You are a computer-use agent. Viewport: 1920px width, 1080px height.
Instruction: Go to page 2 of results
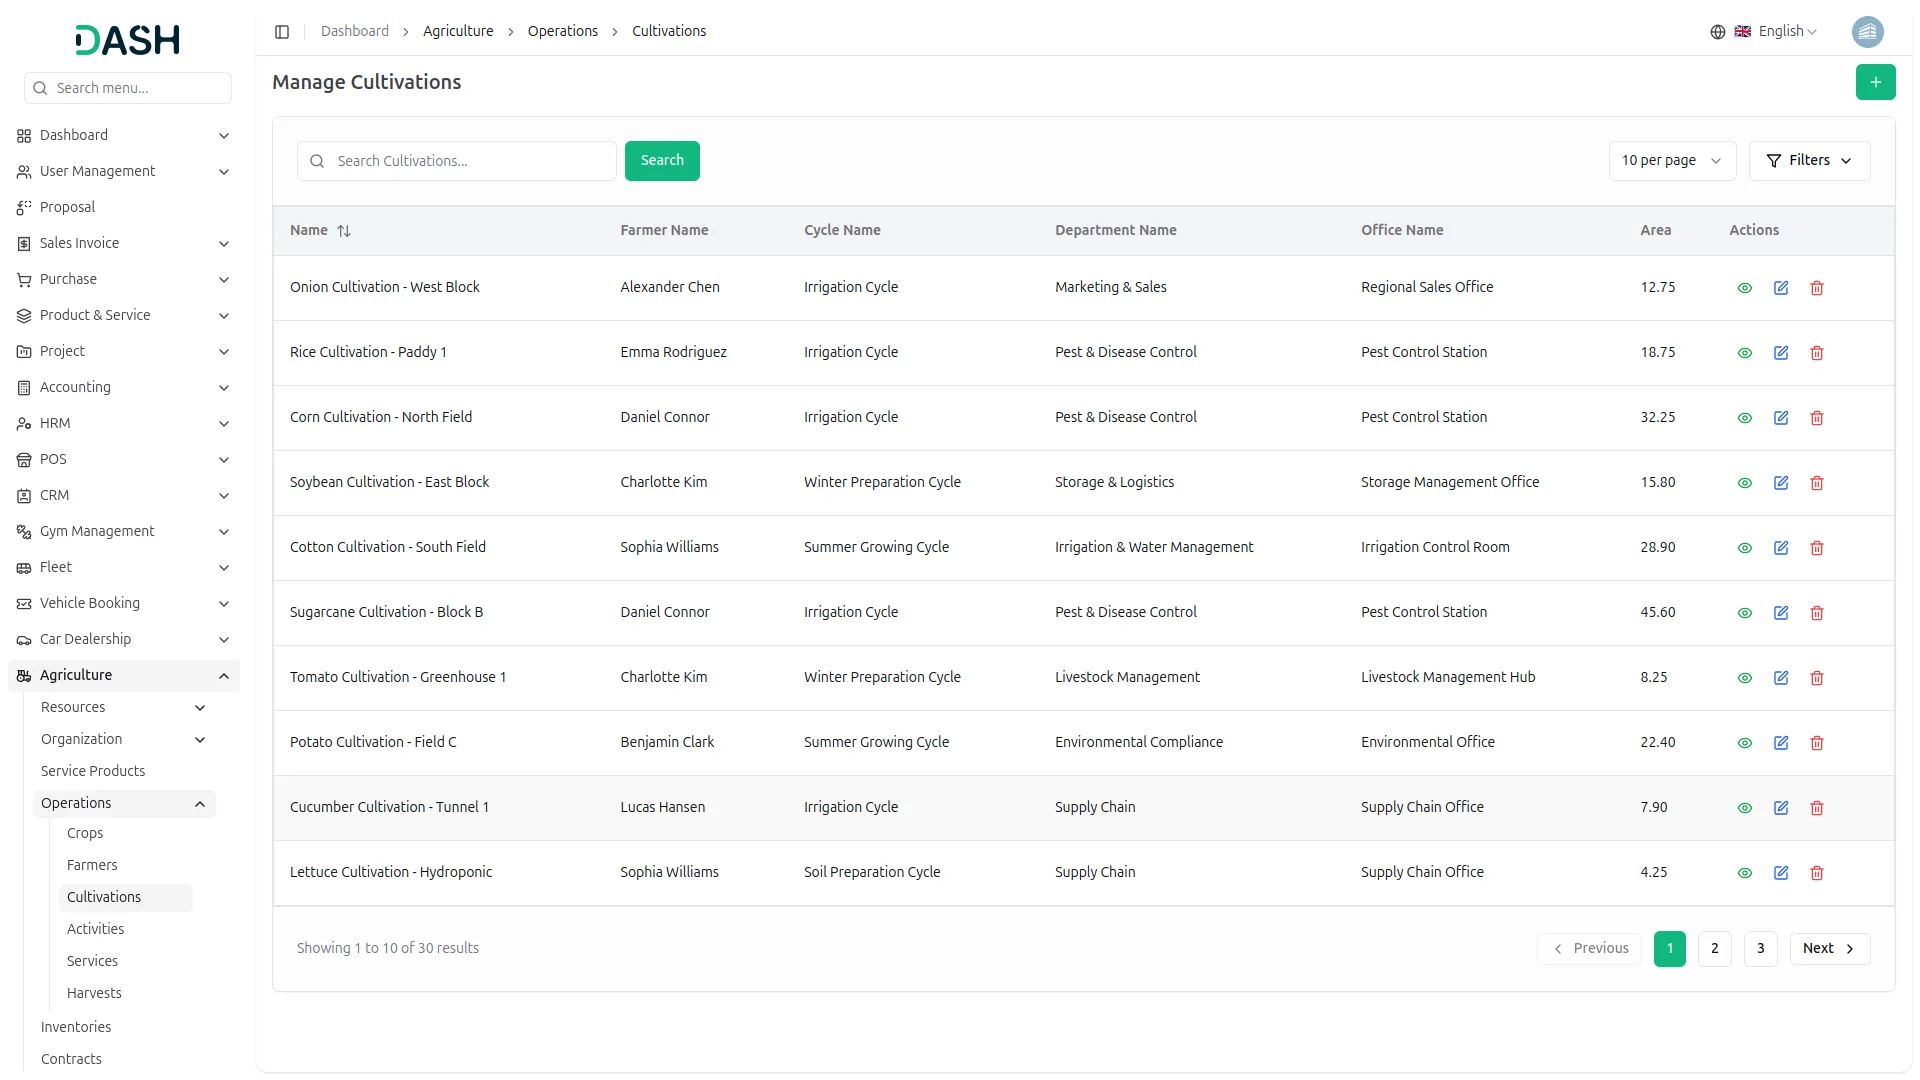(1714, 949)
